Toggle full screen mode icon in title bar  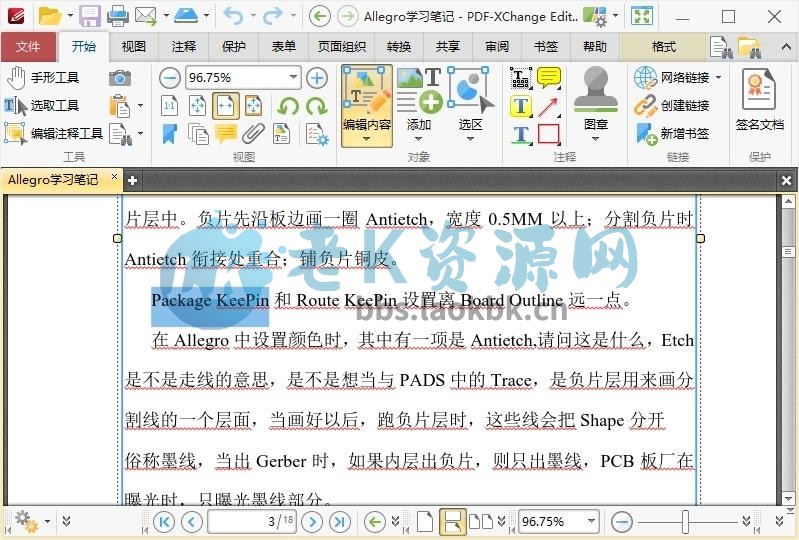point(642,16)
